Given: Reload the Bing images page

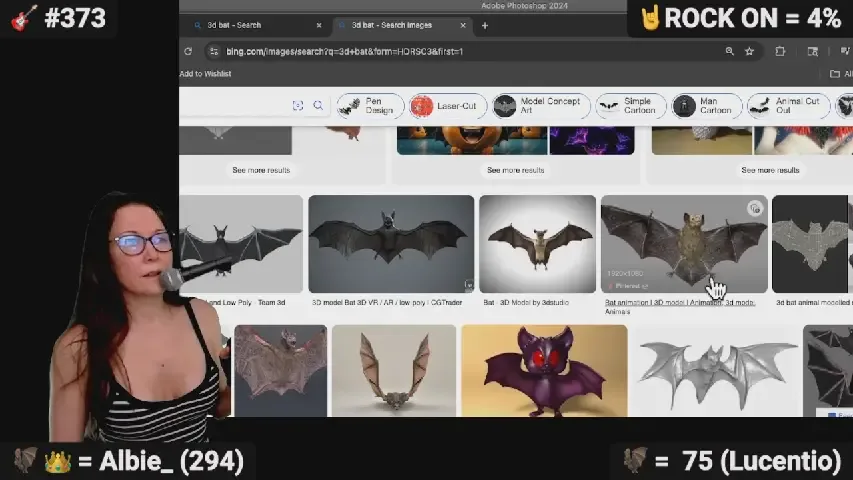Looking at the screenshot, I should click(188, 51).
